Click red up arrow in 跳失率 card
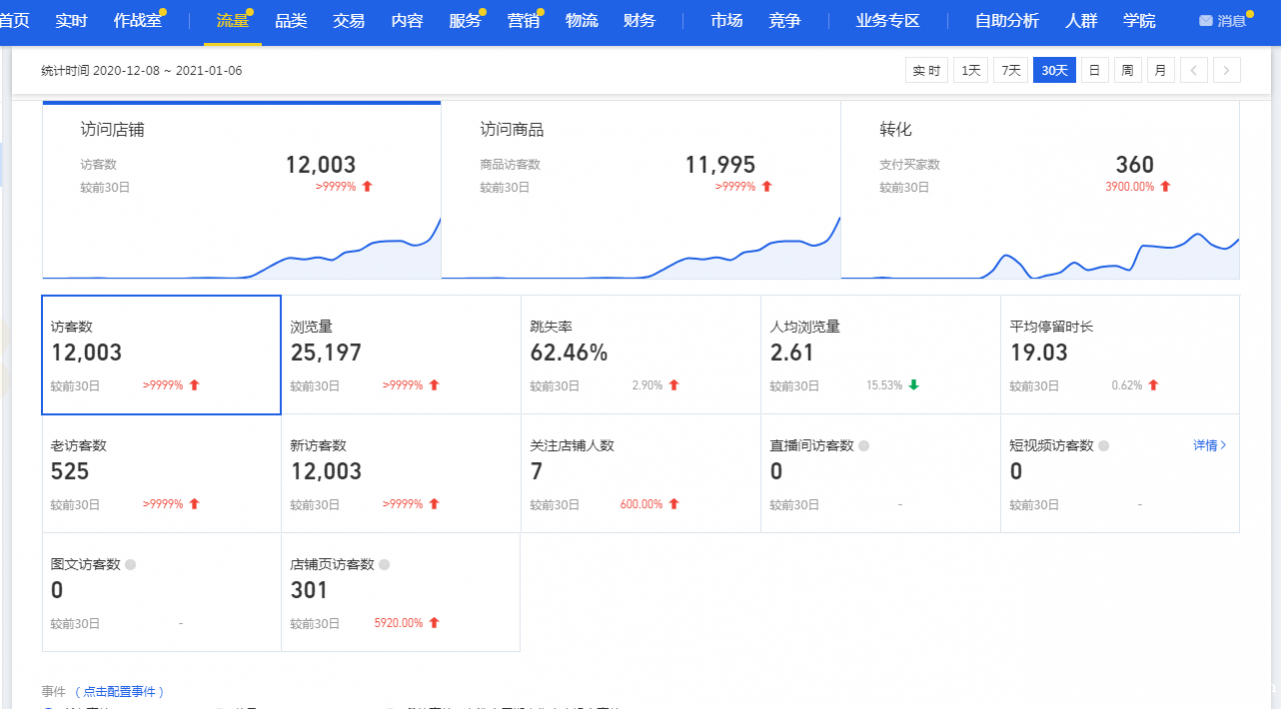This screenshot has width=1281, height=709. [674, 385]
